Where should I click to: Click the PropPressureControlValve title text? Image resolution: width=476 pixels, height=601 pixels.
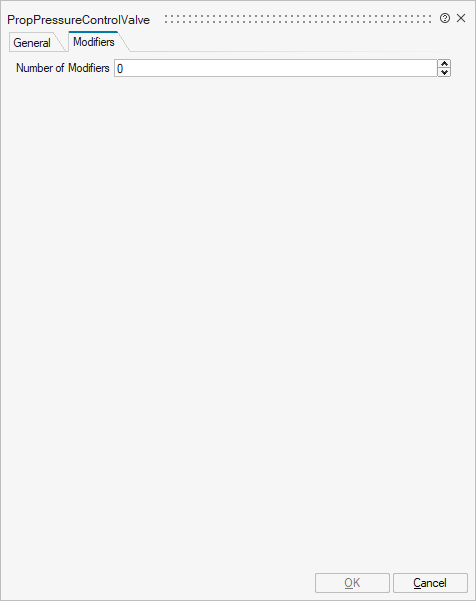pyautogui.click(x=79, y=20)
